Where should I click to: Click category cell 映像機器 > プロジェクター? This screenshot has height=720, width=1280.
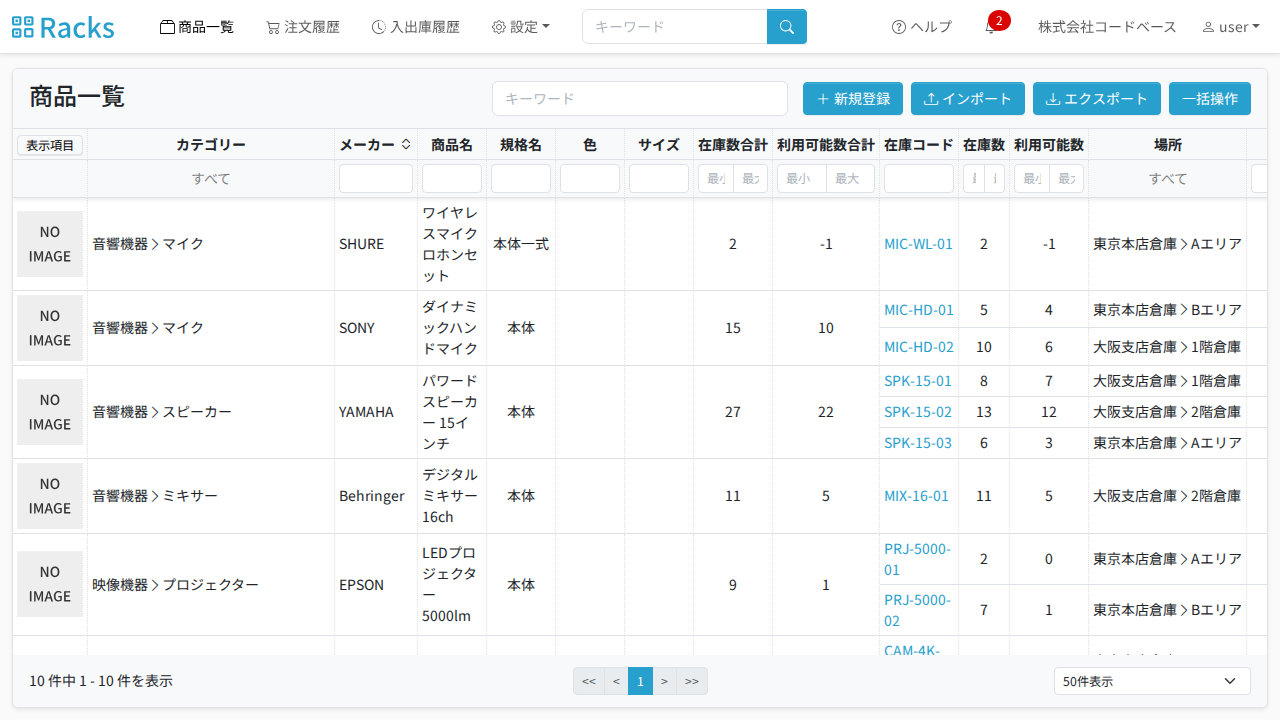176,584
